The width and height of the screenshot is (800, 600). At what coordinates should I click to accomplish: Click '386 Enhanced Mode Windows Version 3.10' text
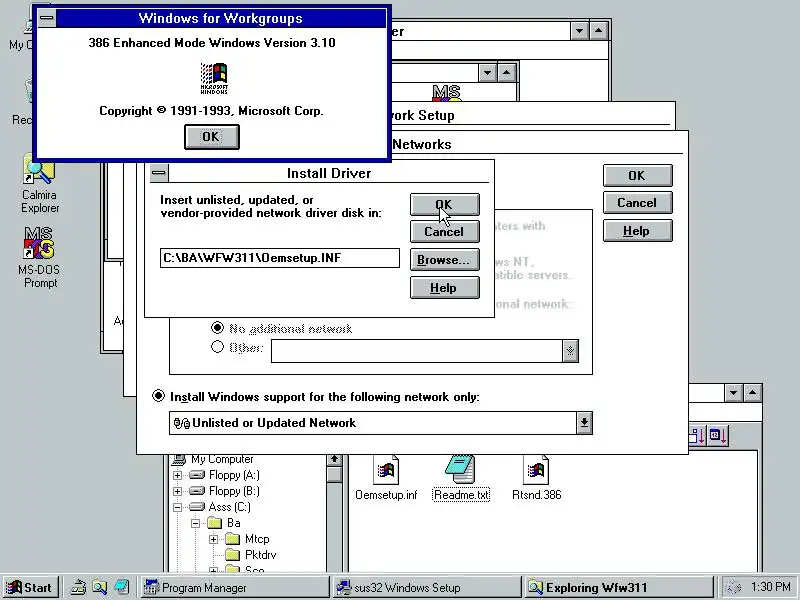tap(212, 43)
